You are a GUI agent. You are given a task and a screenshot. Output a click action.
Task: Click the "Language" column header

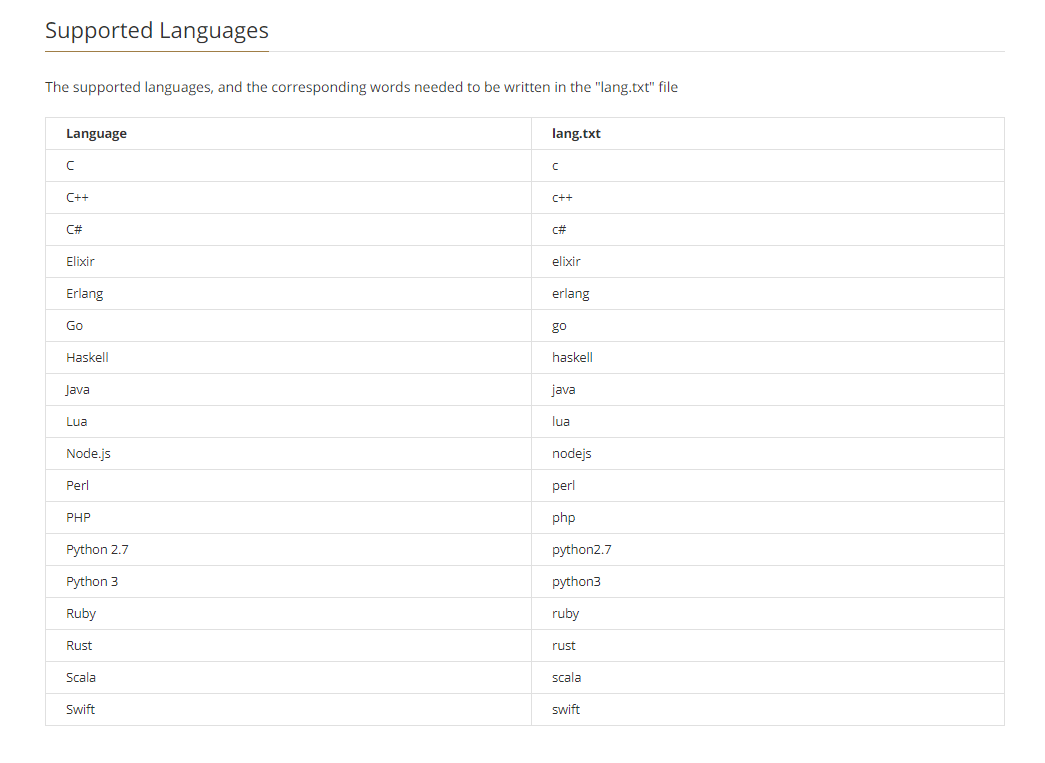96,134
